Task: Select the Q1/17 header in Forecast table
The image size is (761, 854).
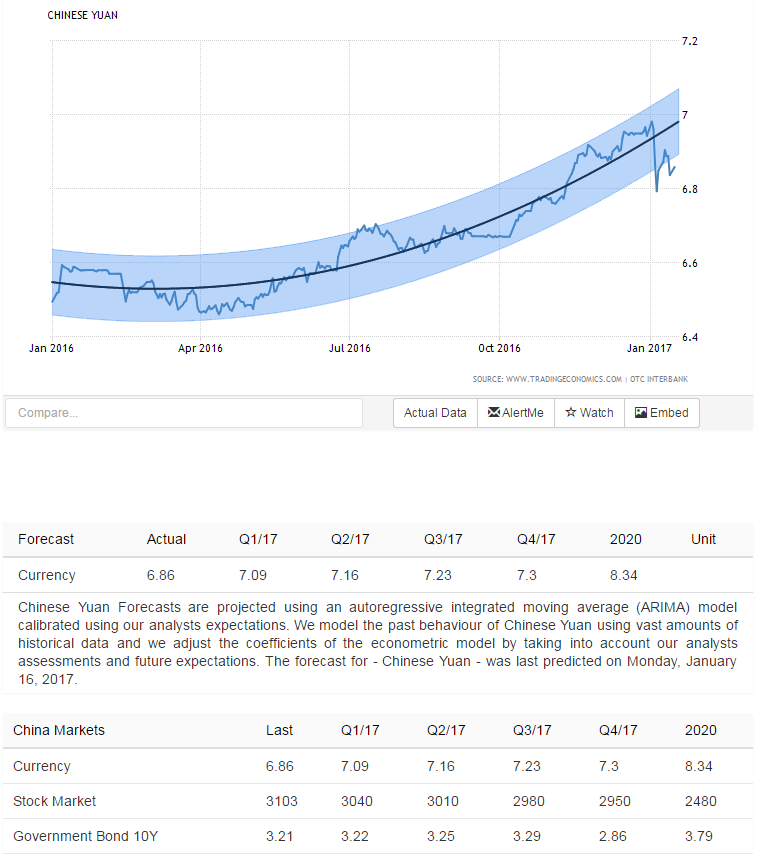Action: [x=258, y=539]
